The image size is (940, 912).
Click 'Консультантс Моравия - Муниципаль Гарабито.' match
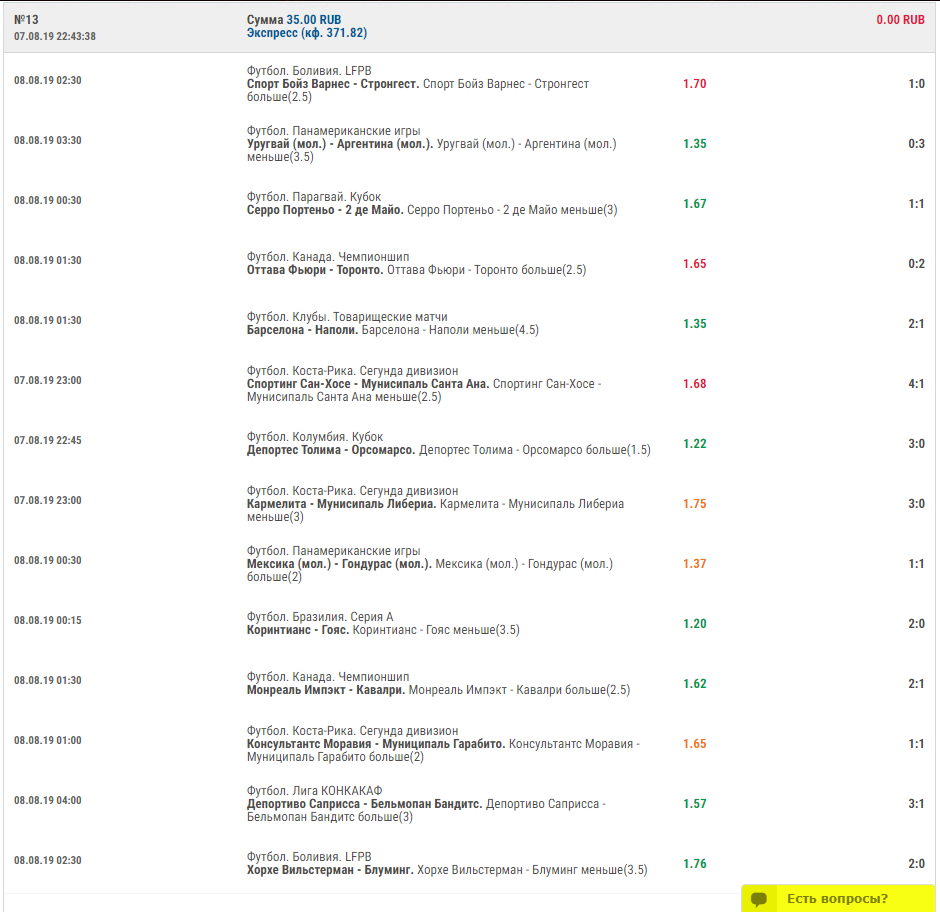point(376,744)
